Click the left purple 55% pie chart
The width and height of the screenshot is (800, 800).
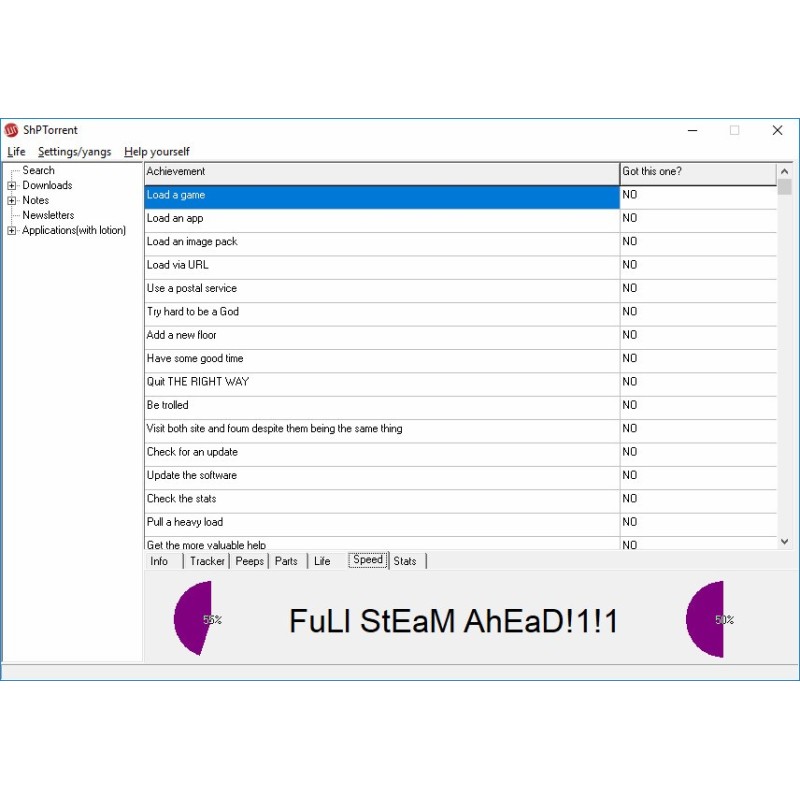point(192,619)
